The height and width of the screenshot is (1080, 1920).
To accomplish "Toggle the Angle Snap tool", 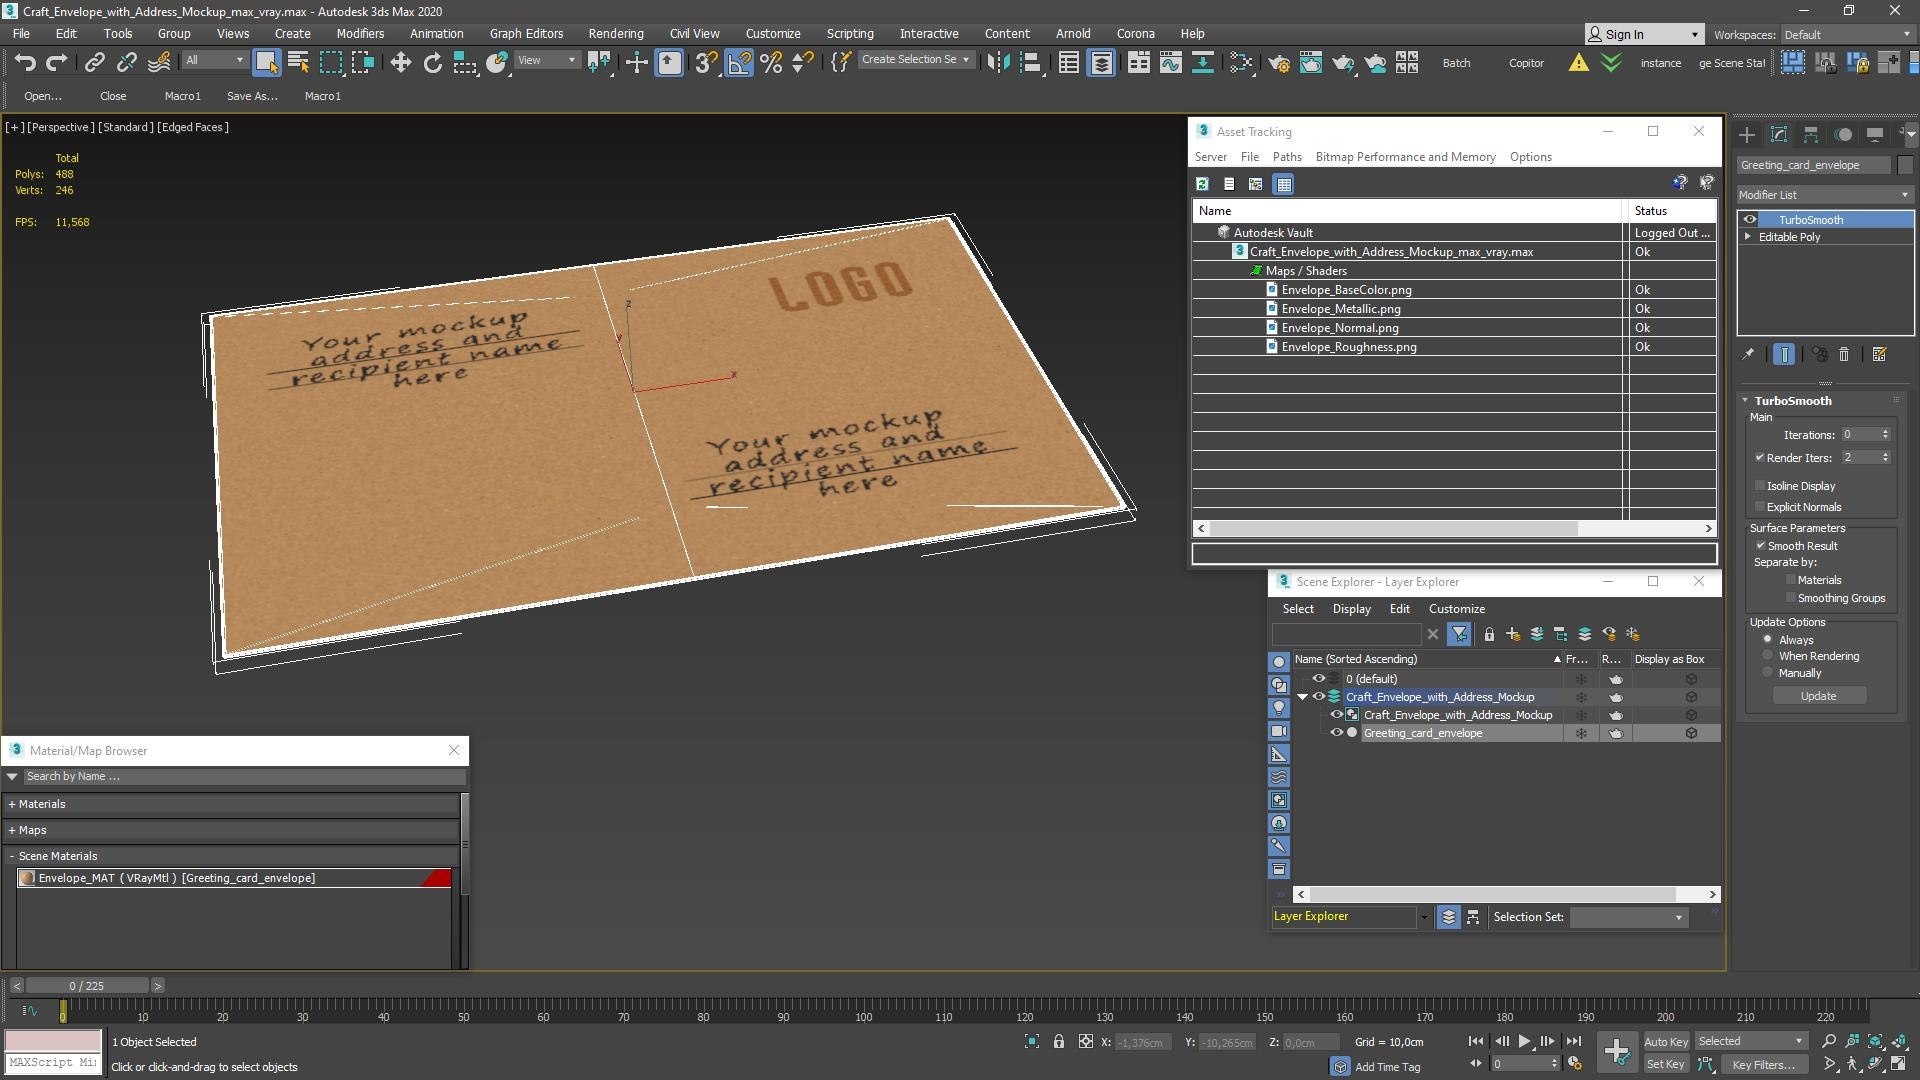I will tap(738, 62).
